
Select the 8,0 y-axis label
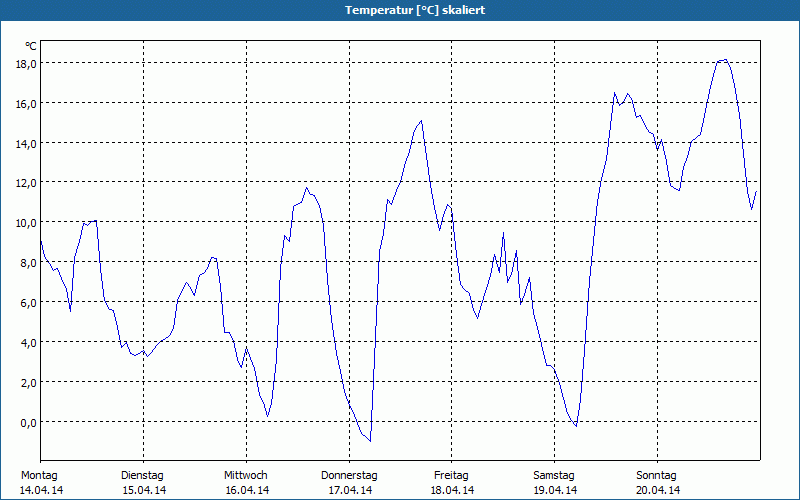[29, 263]
